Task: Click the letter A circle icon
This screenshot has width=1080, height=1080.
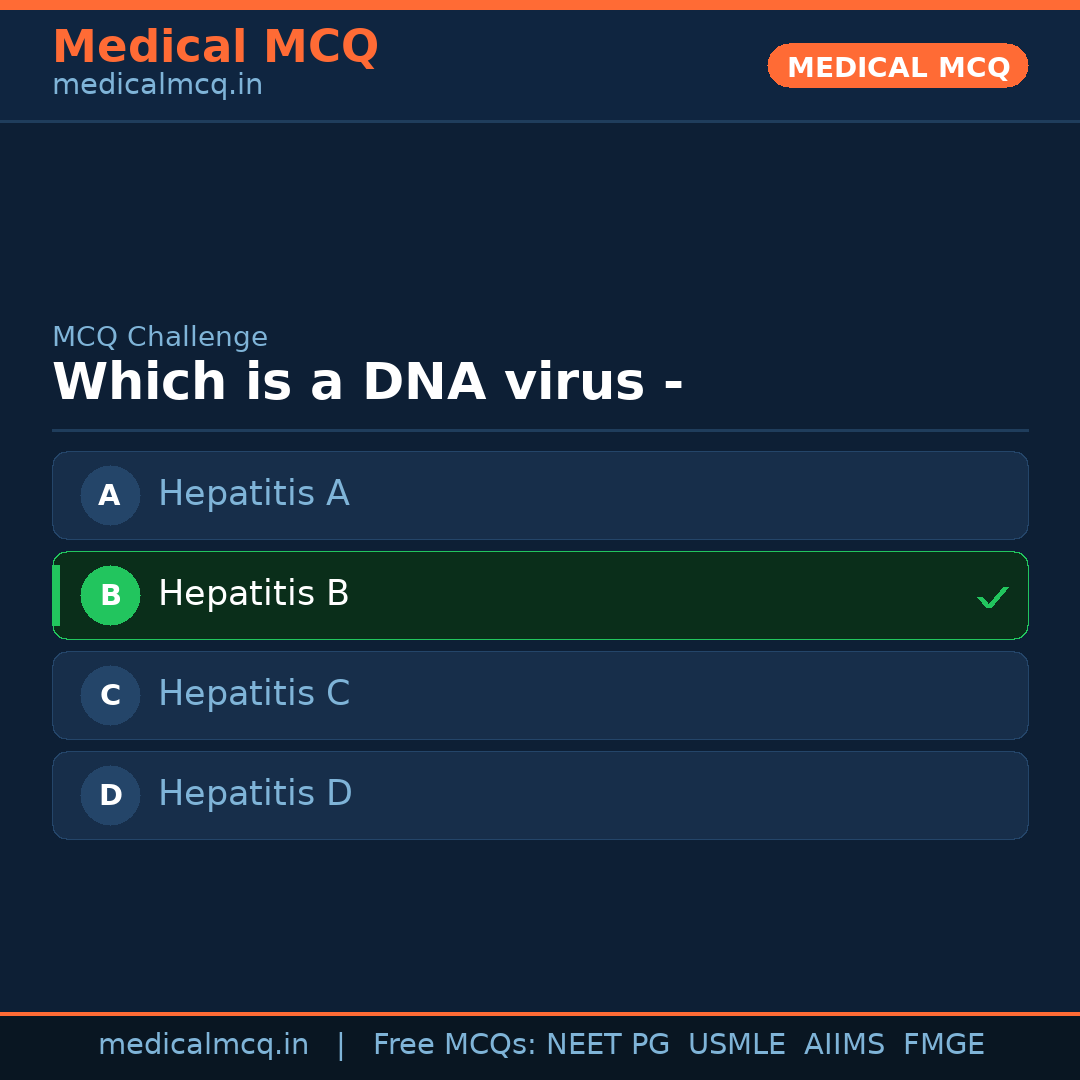Action: [110, 495]
